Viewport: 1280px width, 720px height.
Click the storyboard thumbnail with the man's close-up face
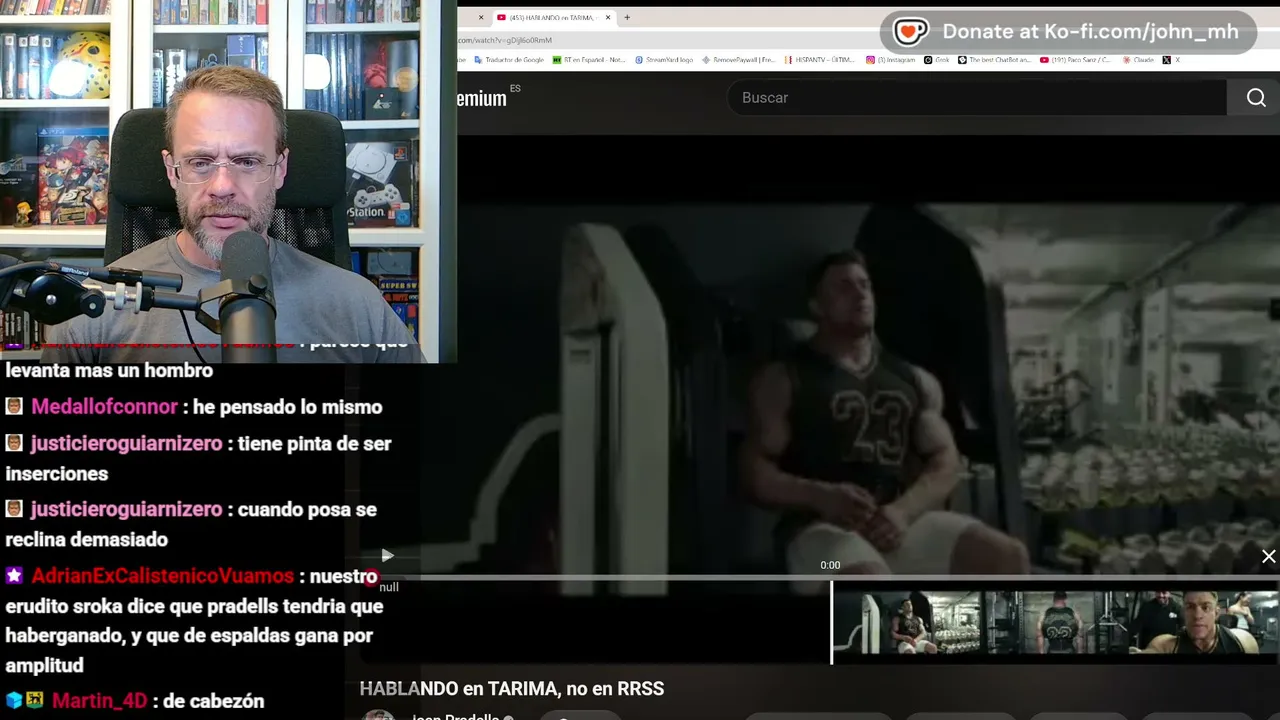(x=1204, y=623)
